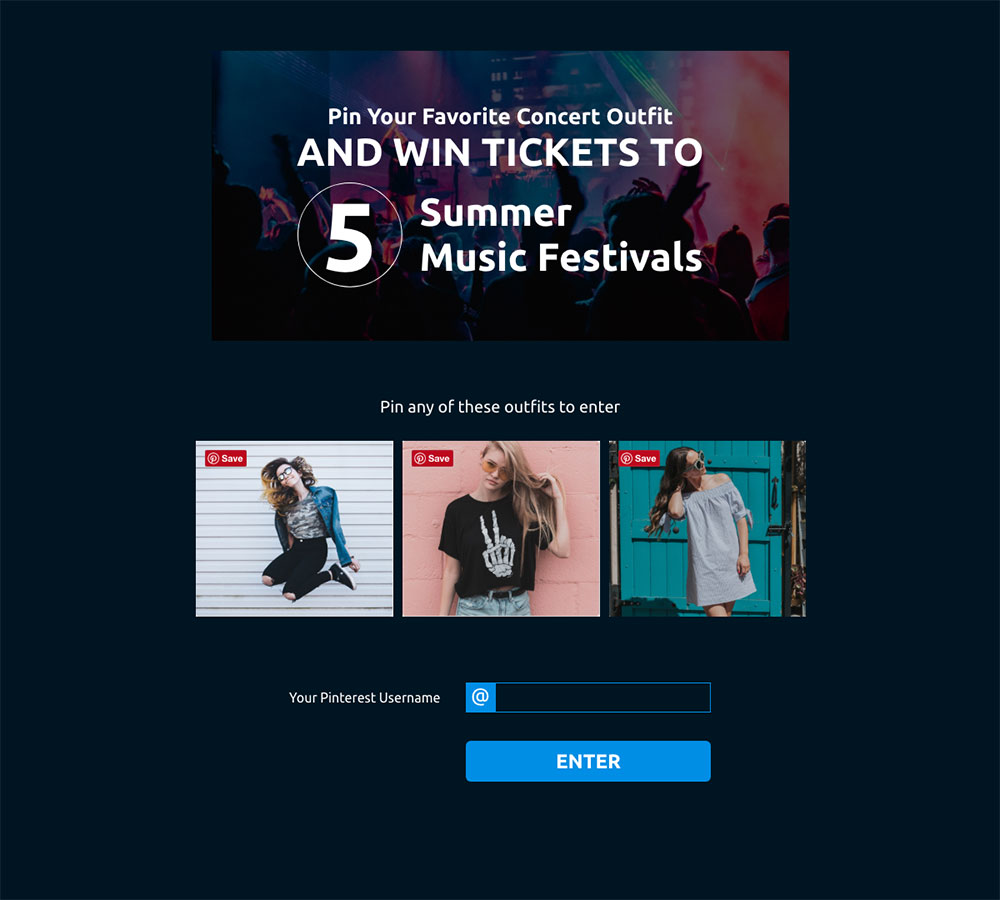Save the skeleton hand t-shirt outfit pin
This screenshot has height=900, width=1000.
click(432, 458)
